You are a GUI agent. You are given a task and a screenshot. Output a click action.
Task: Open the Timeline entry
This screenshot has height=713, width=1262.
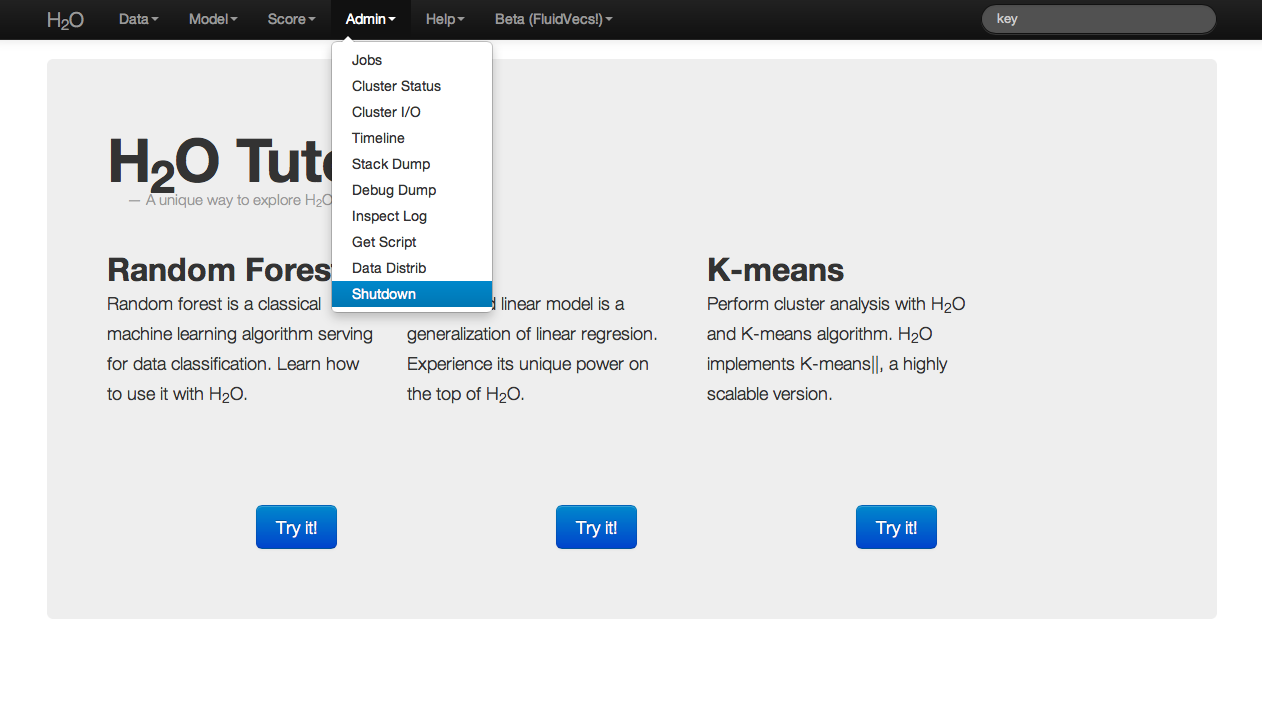412,138
